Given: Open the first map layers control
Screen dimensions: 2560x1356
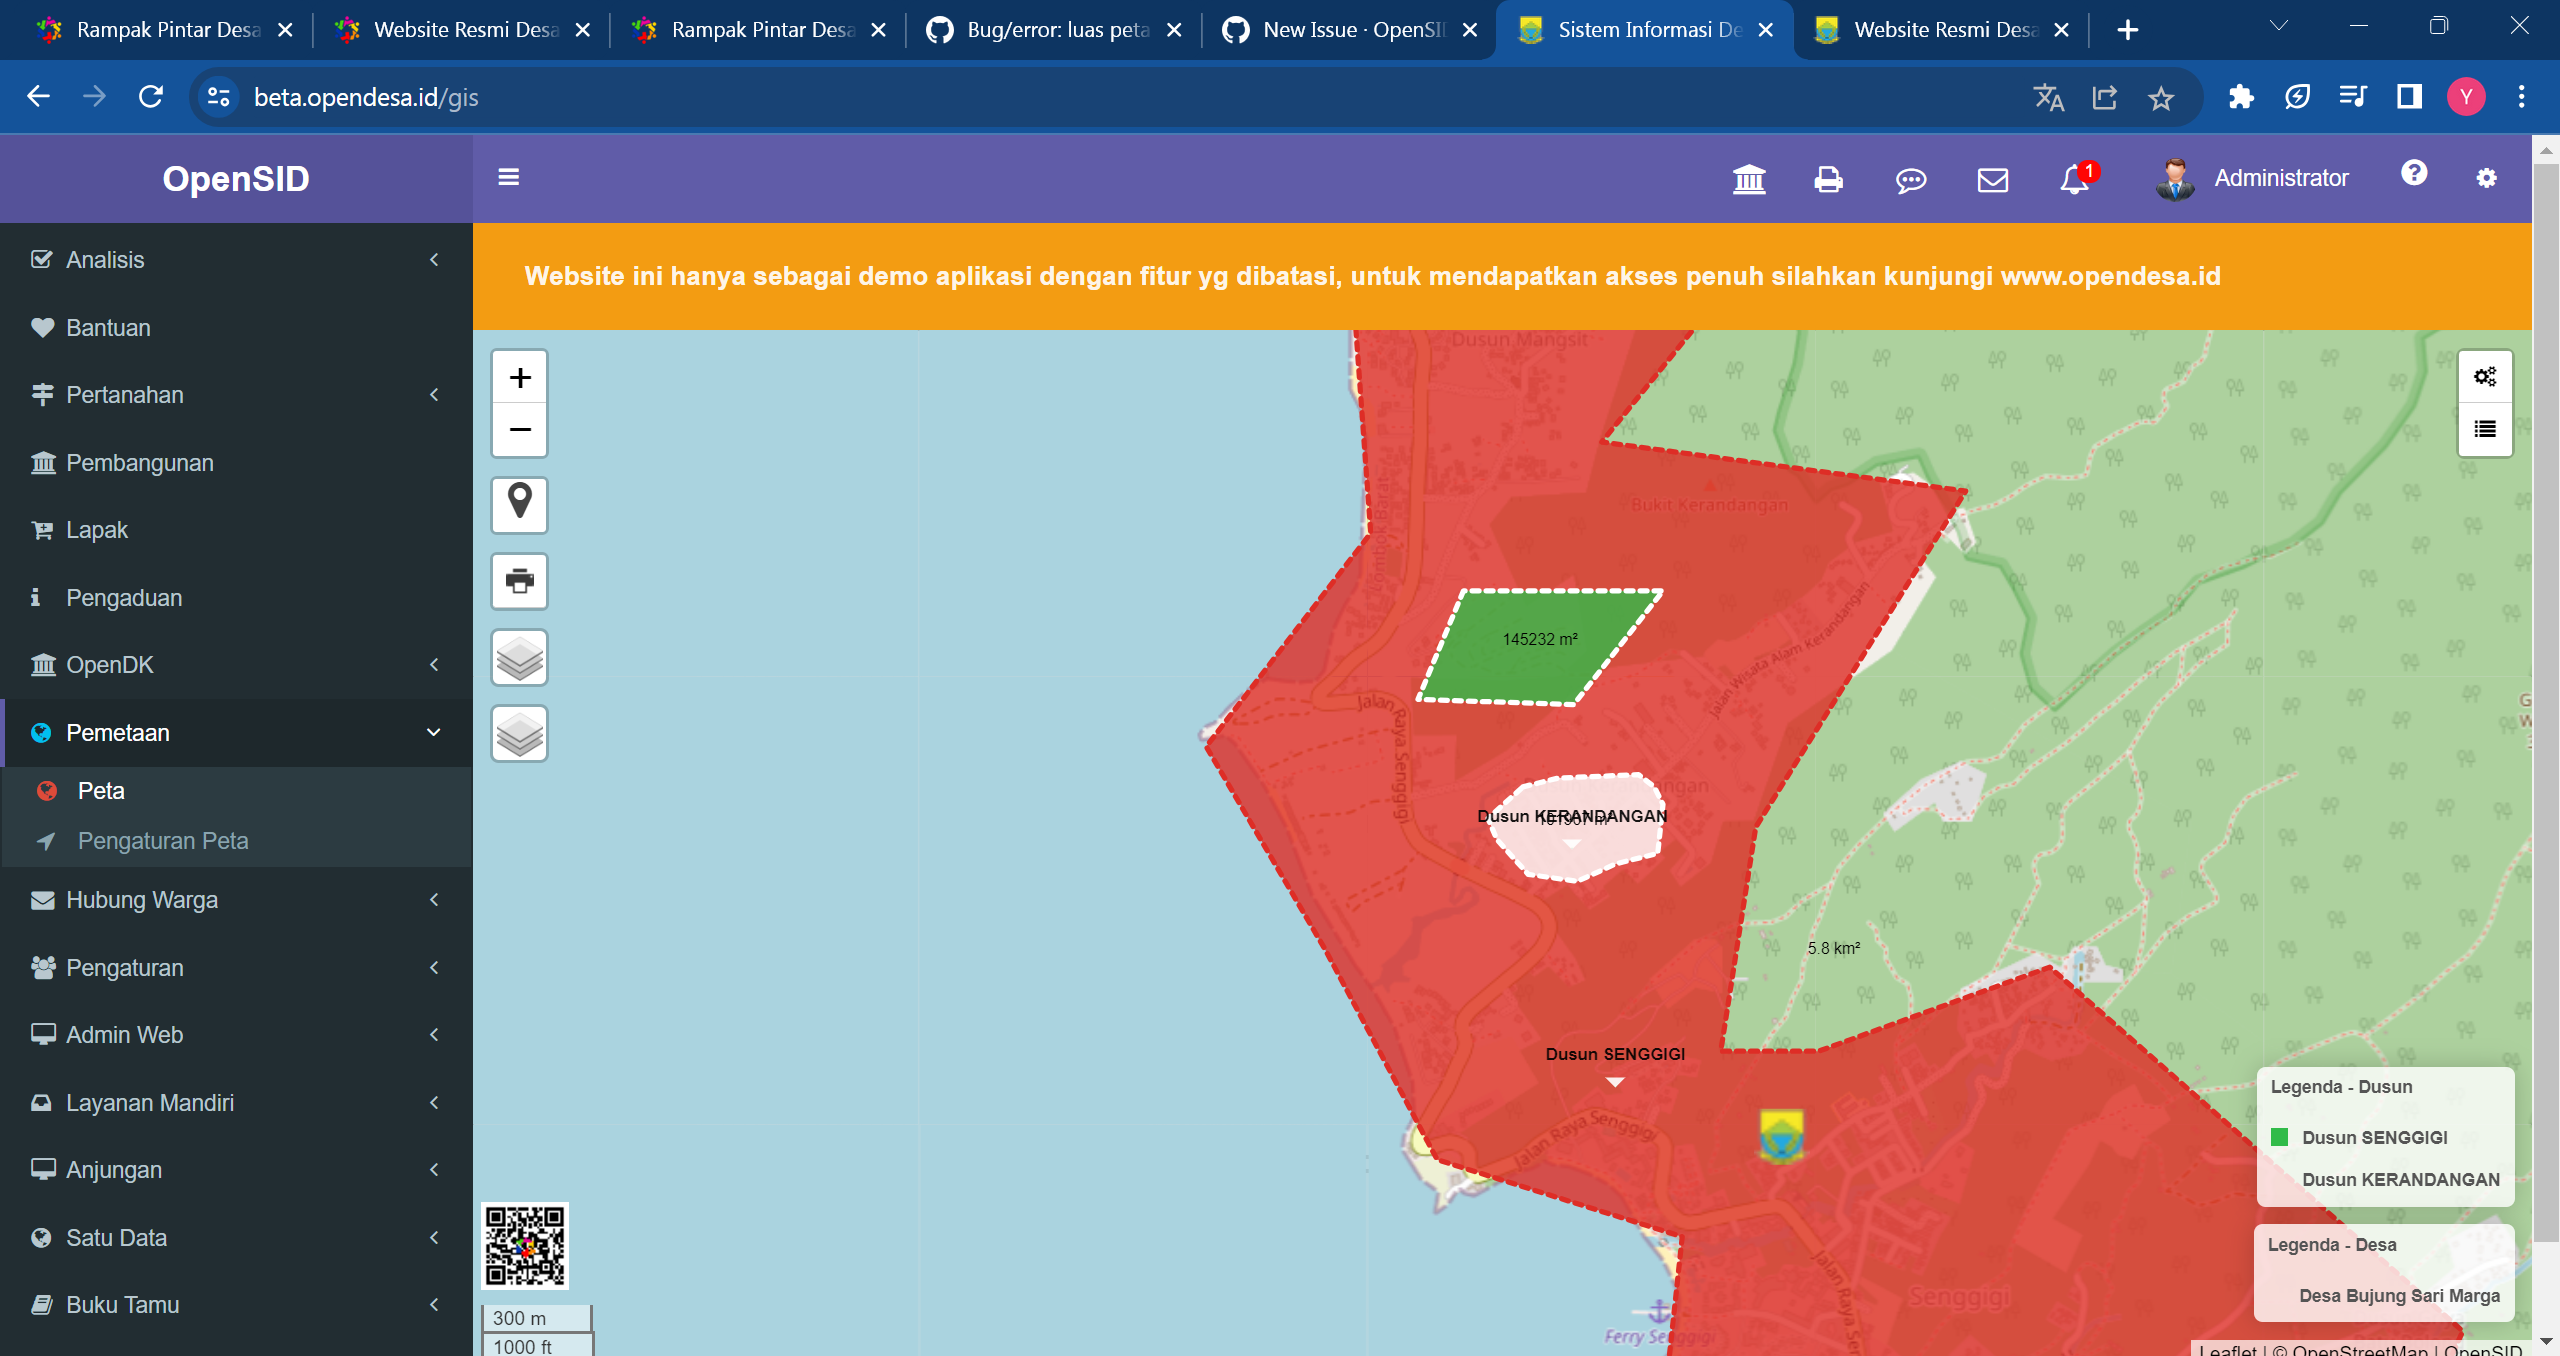Looking at the screenshot, I should click(519, 657).
